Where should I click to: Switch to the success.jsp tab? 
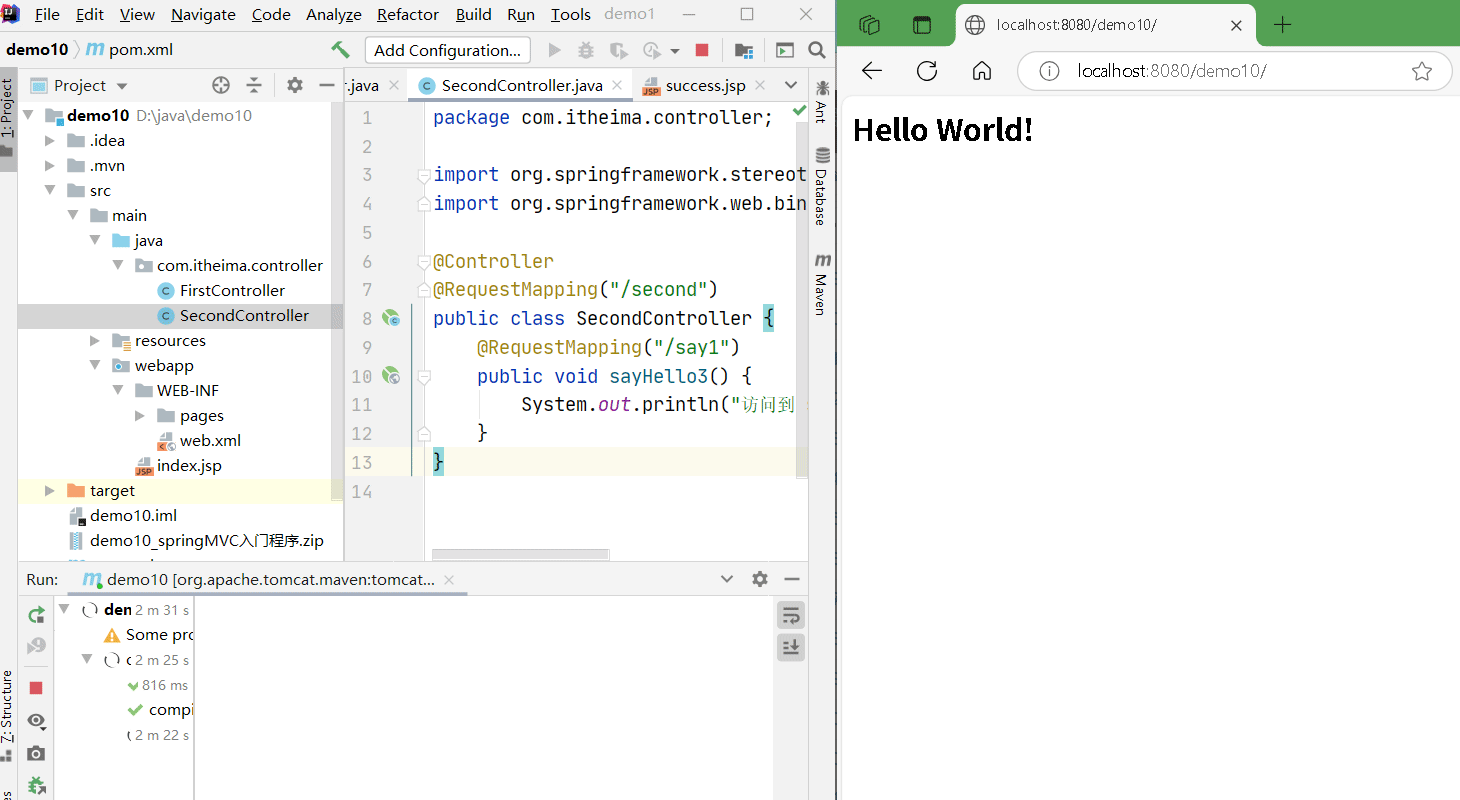tap(704, 85)
